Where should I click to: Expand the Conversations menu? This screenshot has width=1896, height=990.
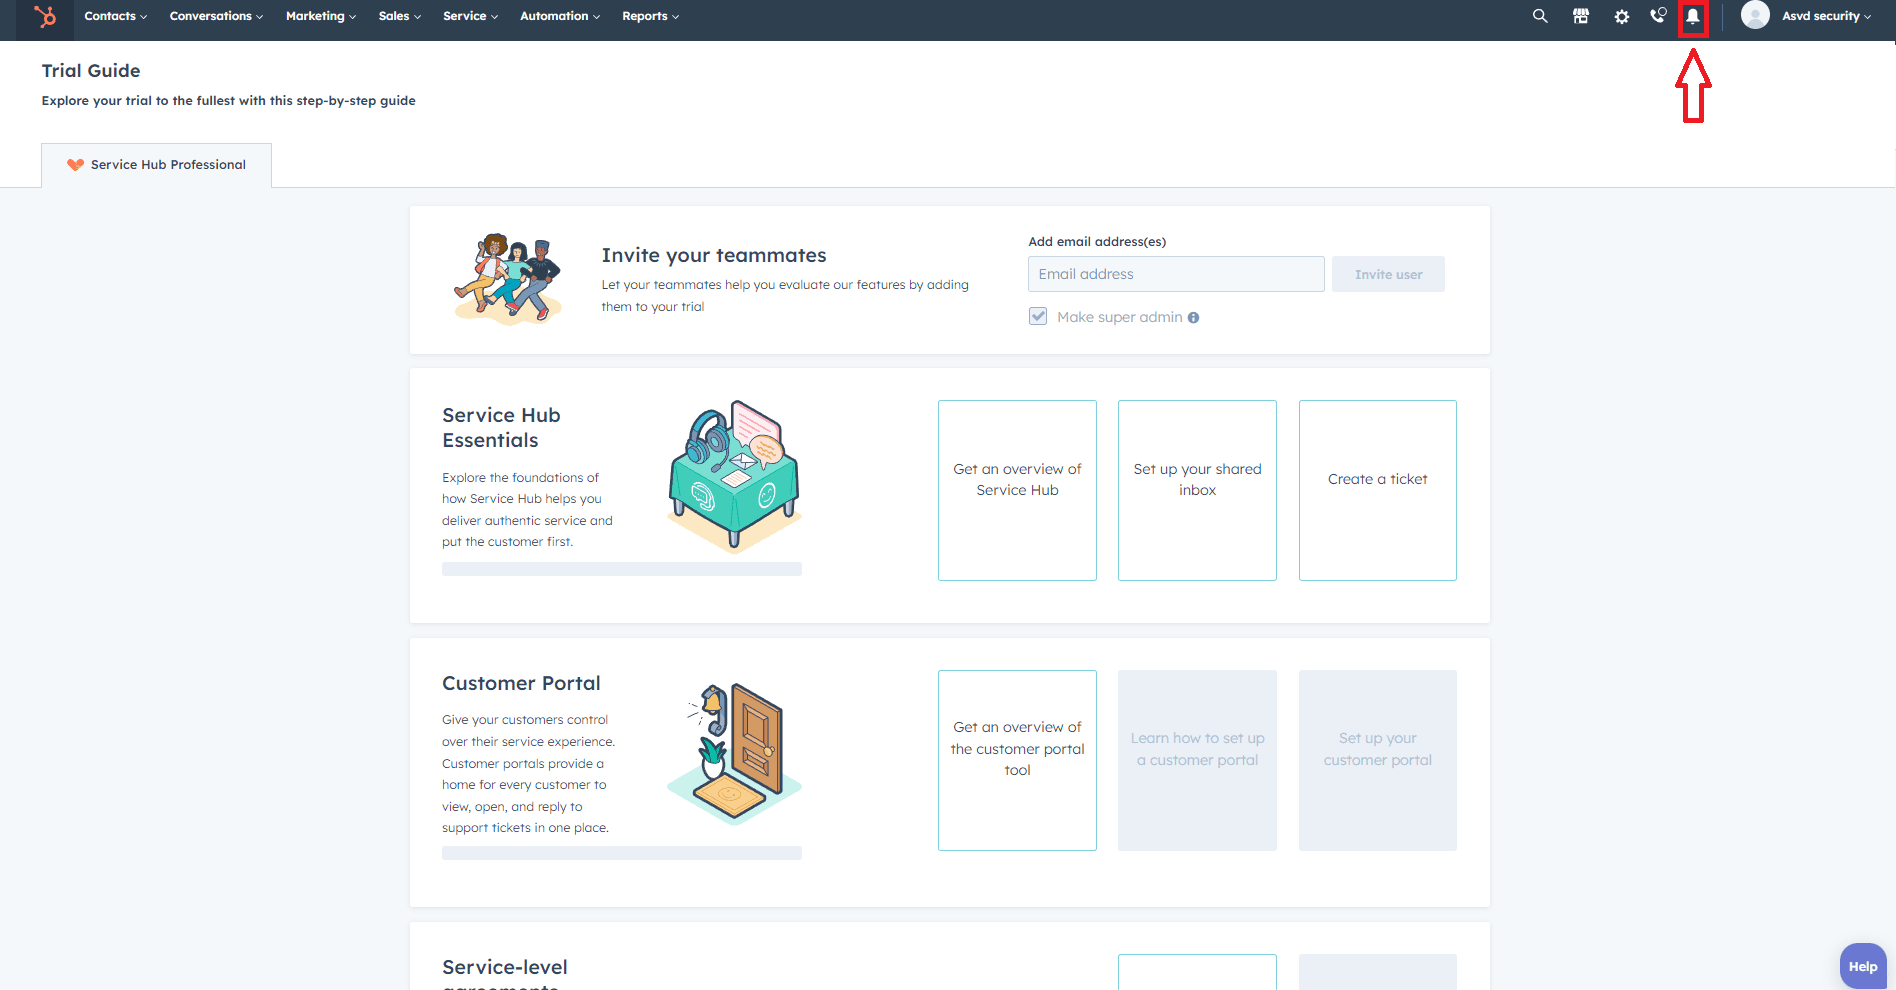tap(216, 16)
